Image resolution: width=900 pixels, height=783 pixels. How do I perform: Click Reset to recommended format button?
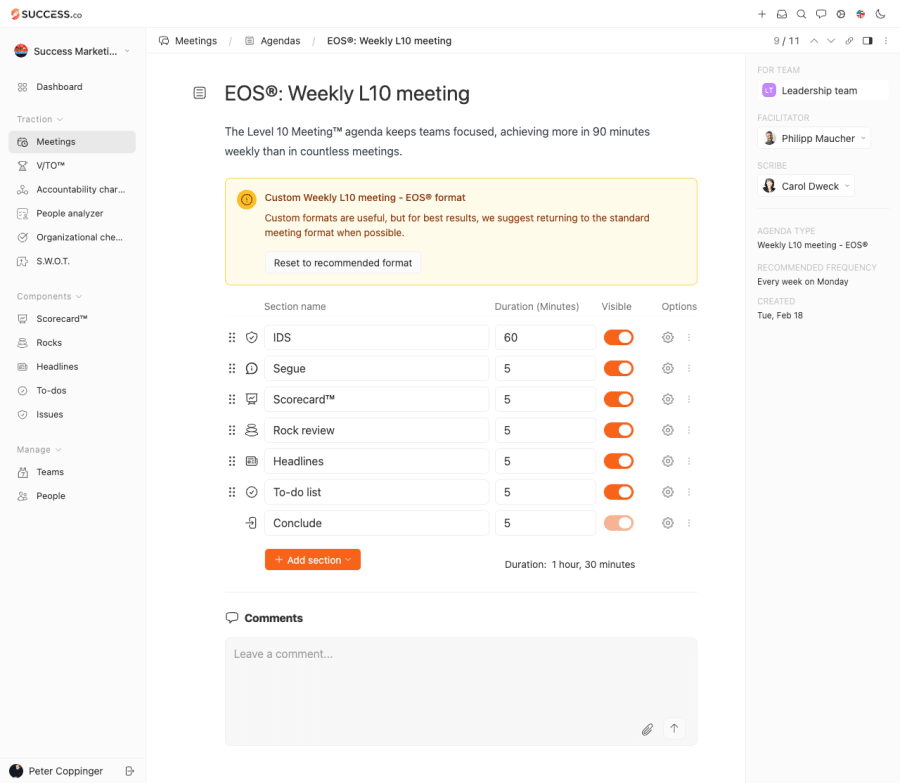(343, 262)
